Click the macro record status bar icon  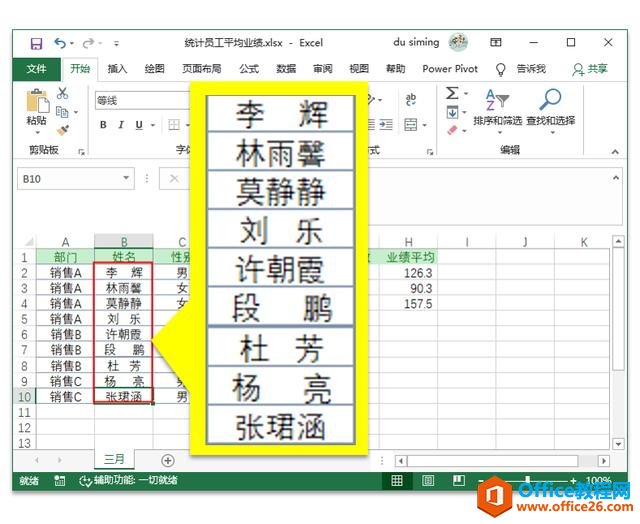60,481
